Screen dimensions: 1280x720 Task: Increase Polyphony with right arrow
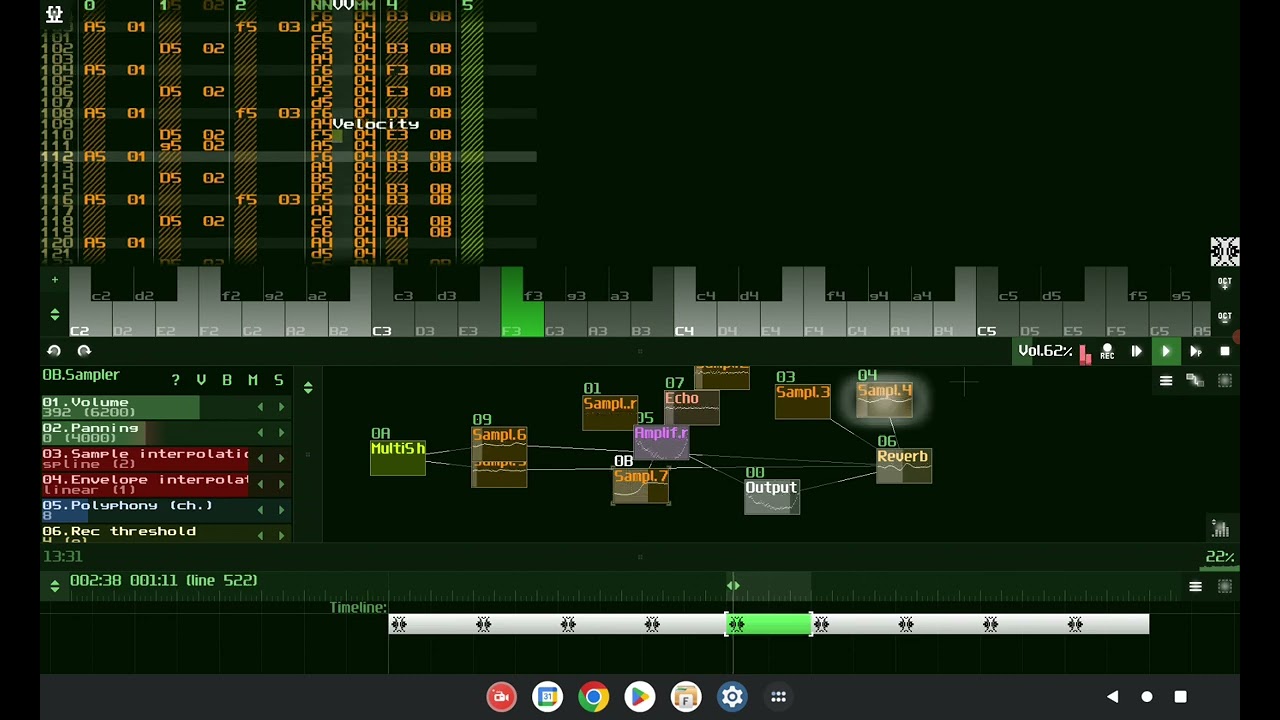point(282,510)
